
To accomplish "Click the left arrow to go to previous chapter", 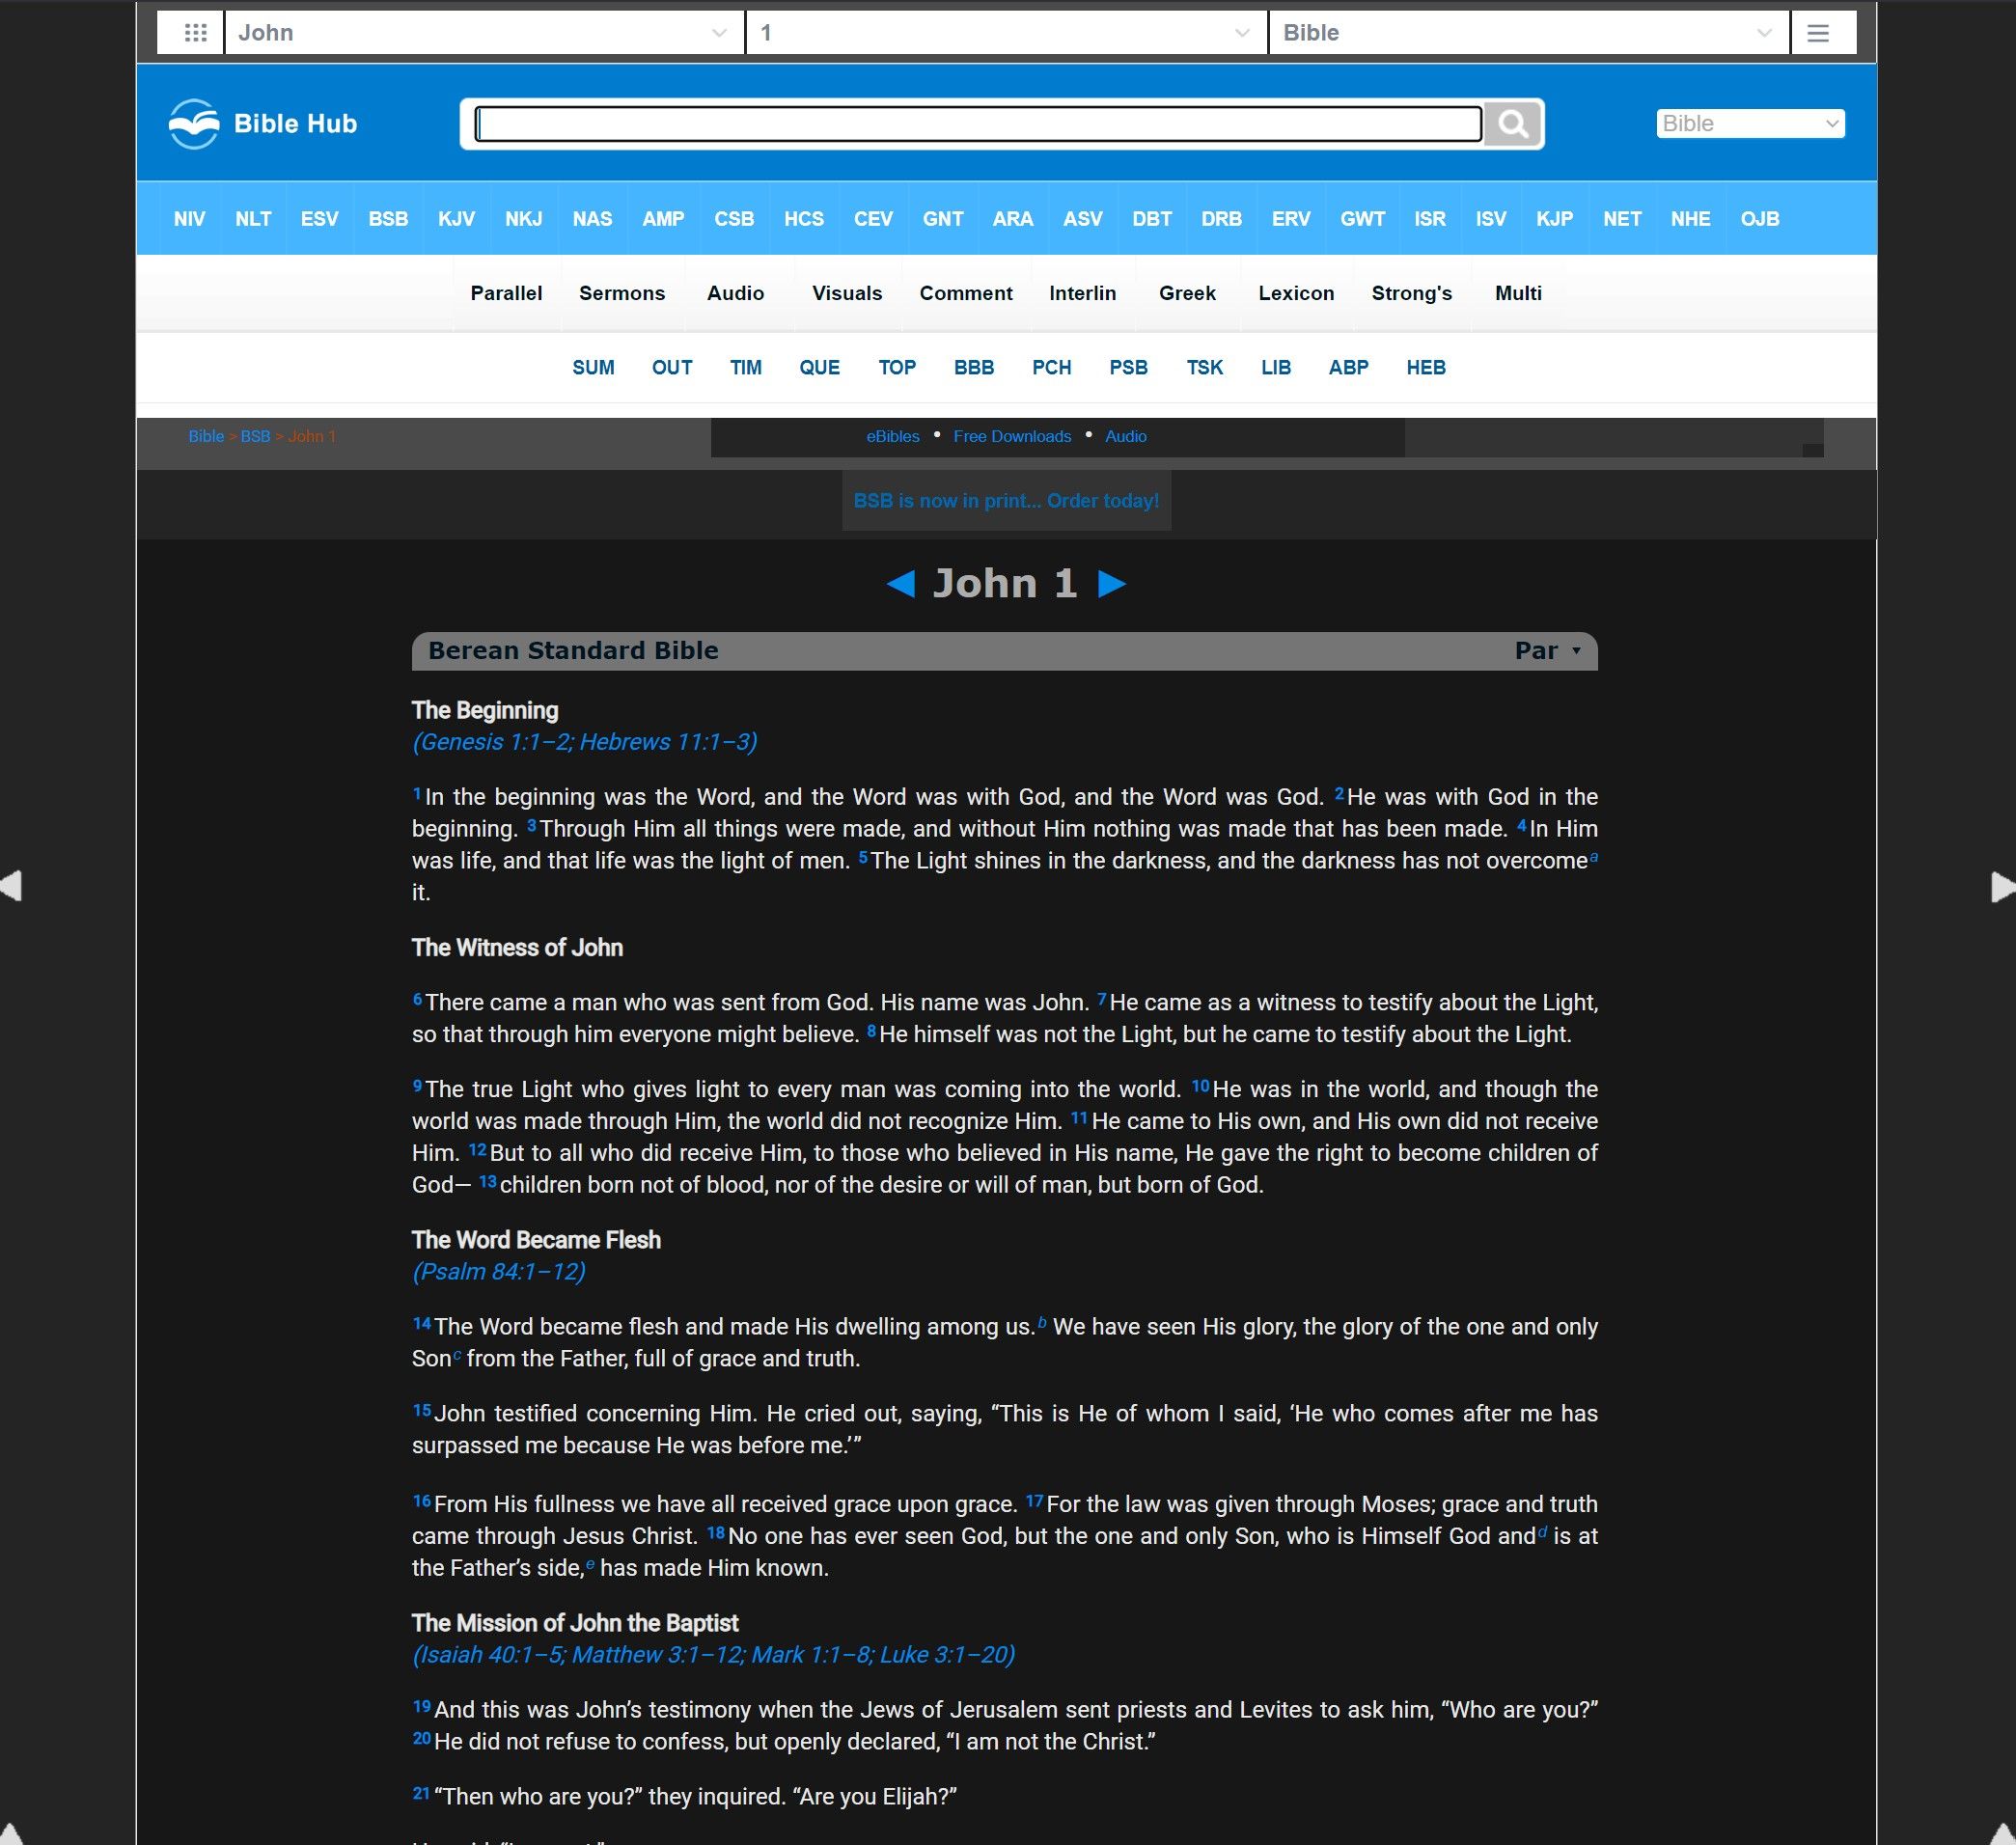I will pos(898,583).
